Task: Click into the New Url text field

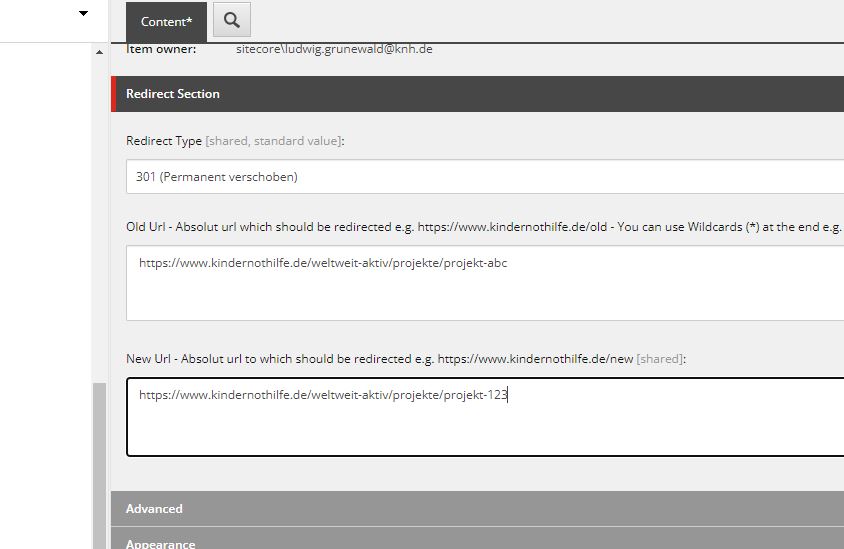Action: (x=485, y=417)
